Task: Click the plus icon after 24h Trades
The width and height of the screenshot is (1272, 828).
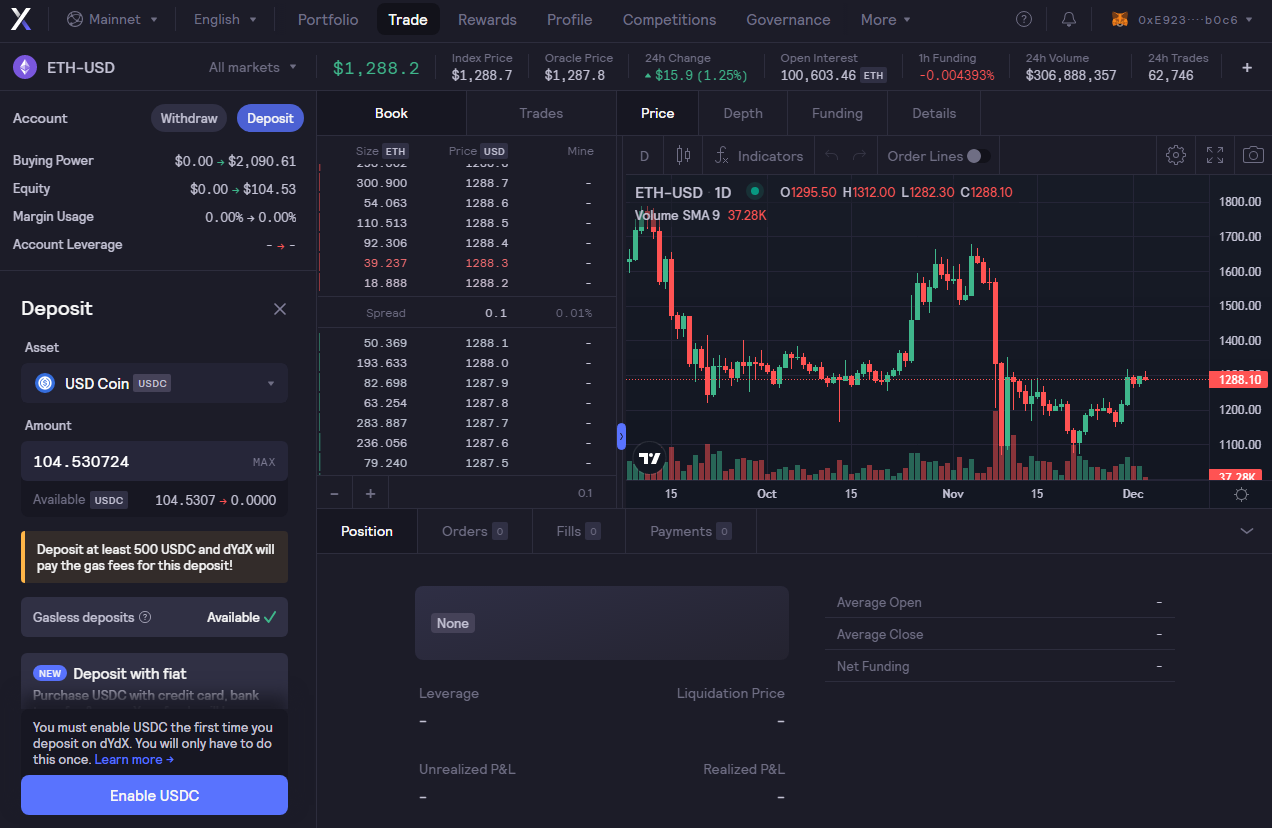Action: coord(1247,67)
